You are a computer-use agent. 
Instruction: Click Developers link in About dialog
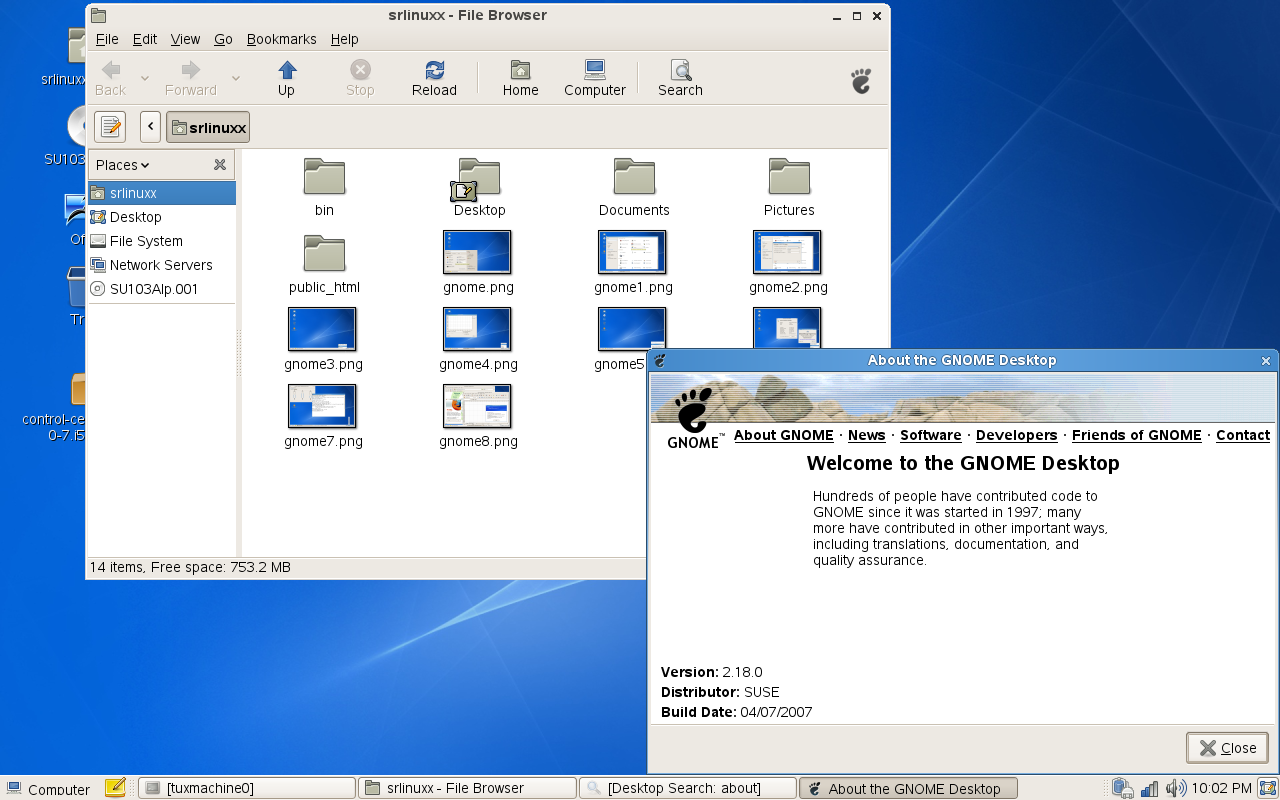1016,435
